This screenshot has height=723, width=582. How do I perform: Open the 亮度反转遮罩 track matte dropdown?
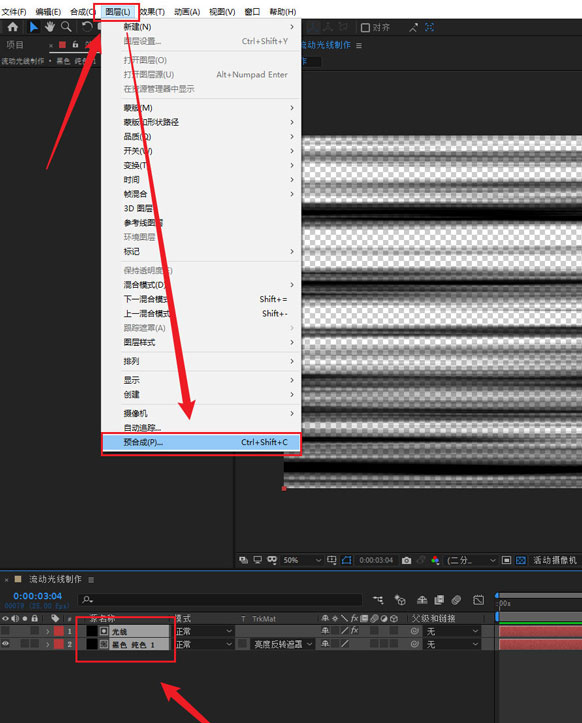tap(283, 644)
